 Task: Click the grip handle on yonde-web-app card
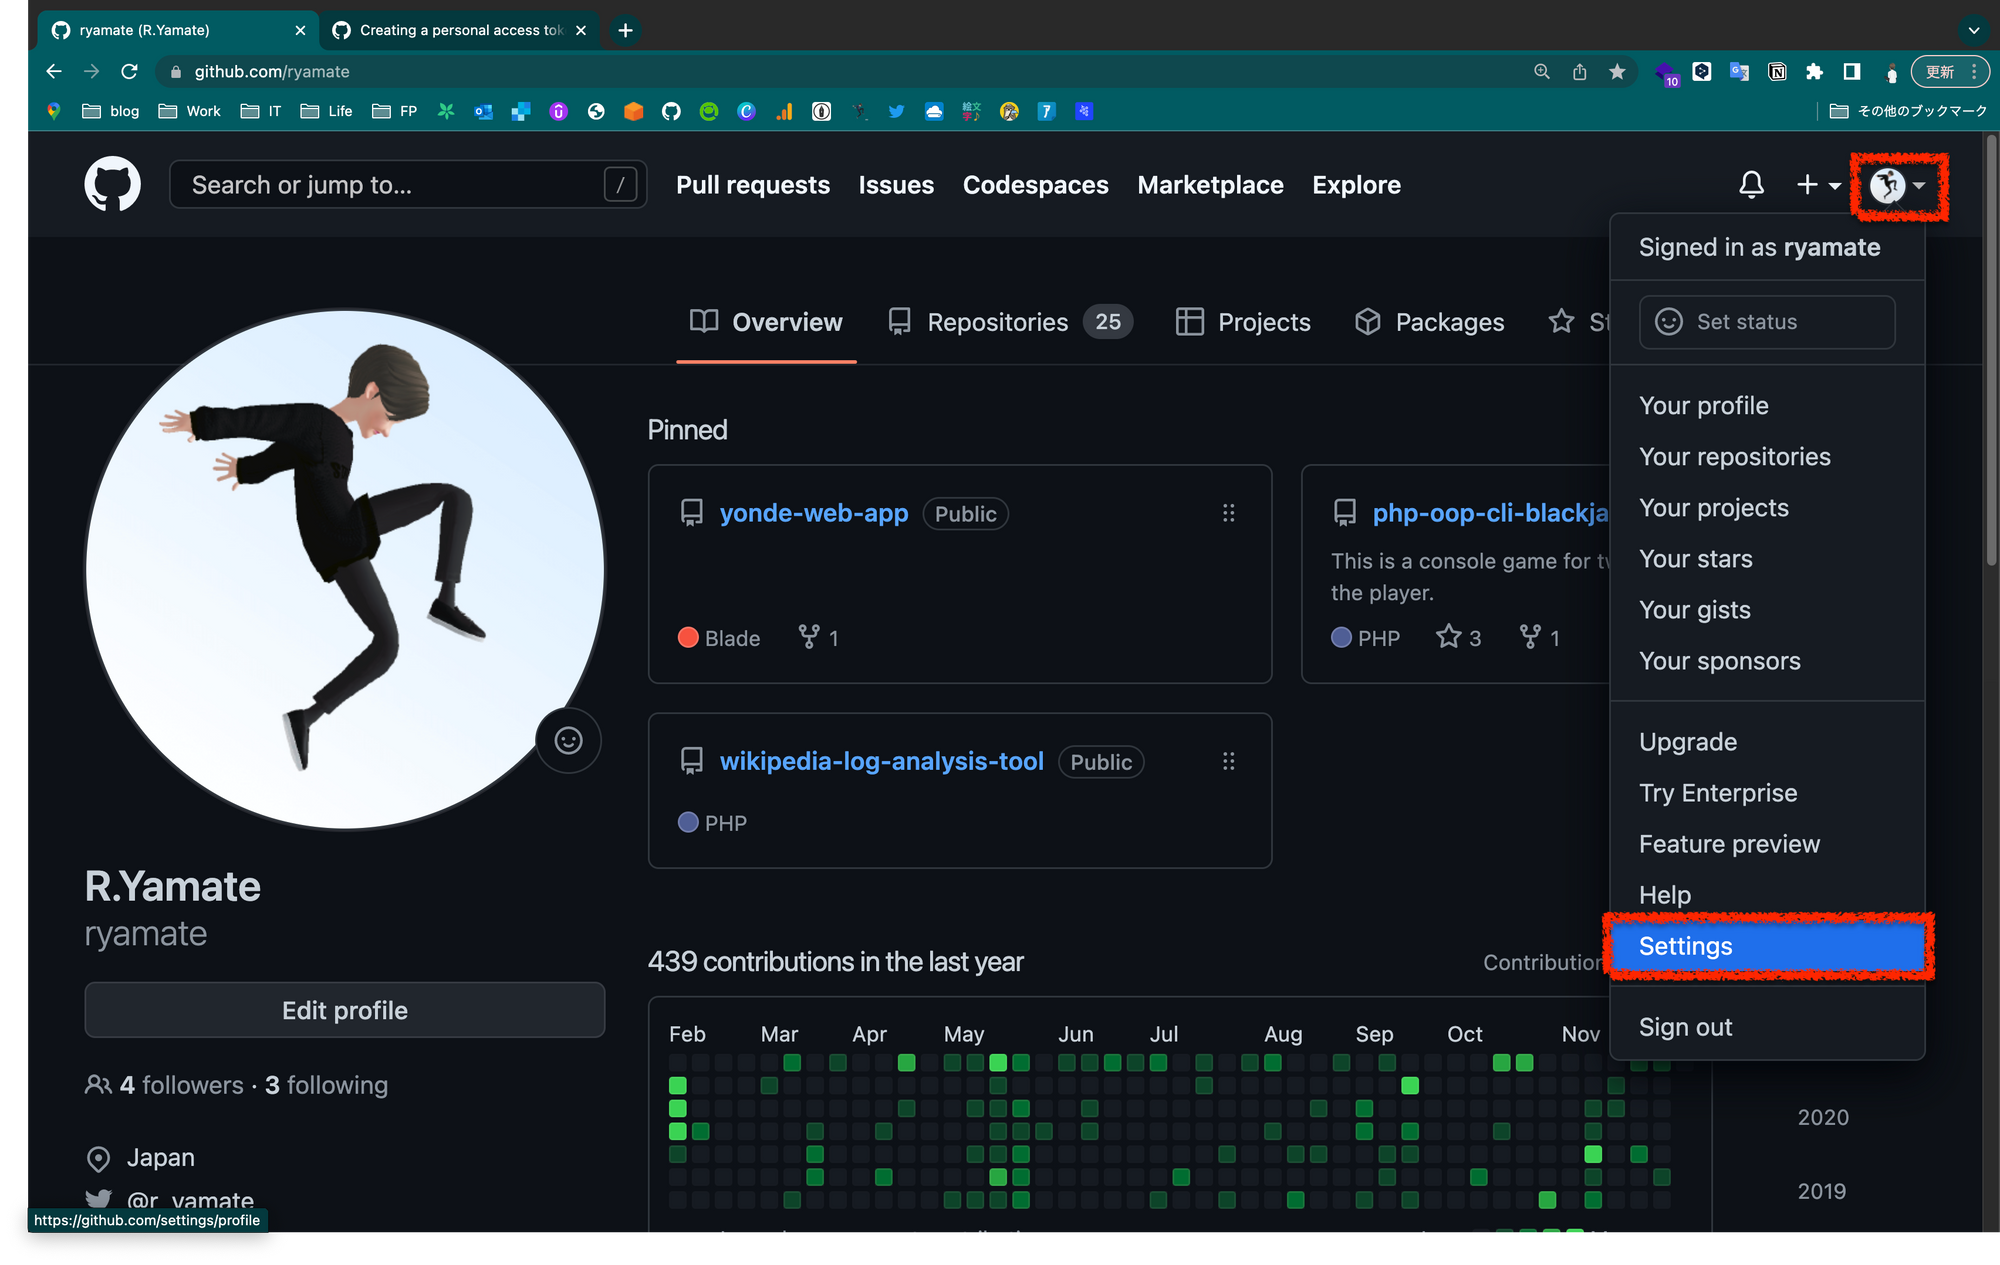pyautogui.click(x=1228, y=513)
